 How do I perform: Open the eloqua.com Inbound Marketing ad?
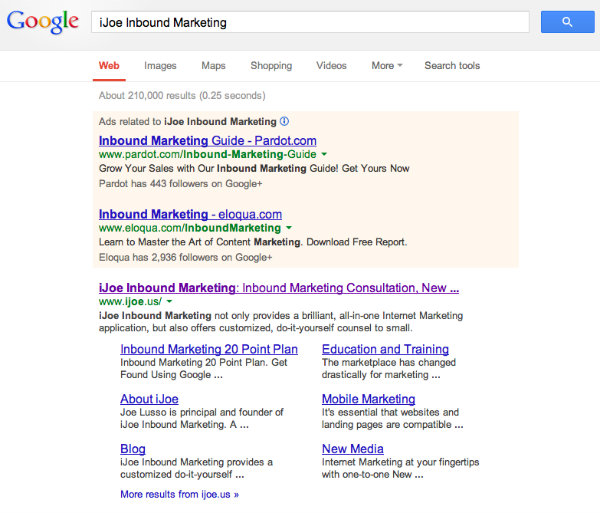tap(190, 214)
